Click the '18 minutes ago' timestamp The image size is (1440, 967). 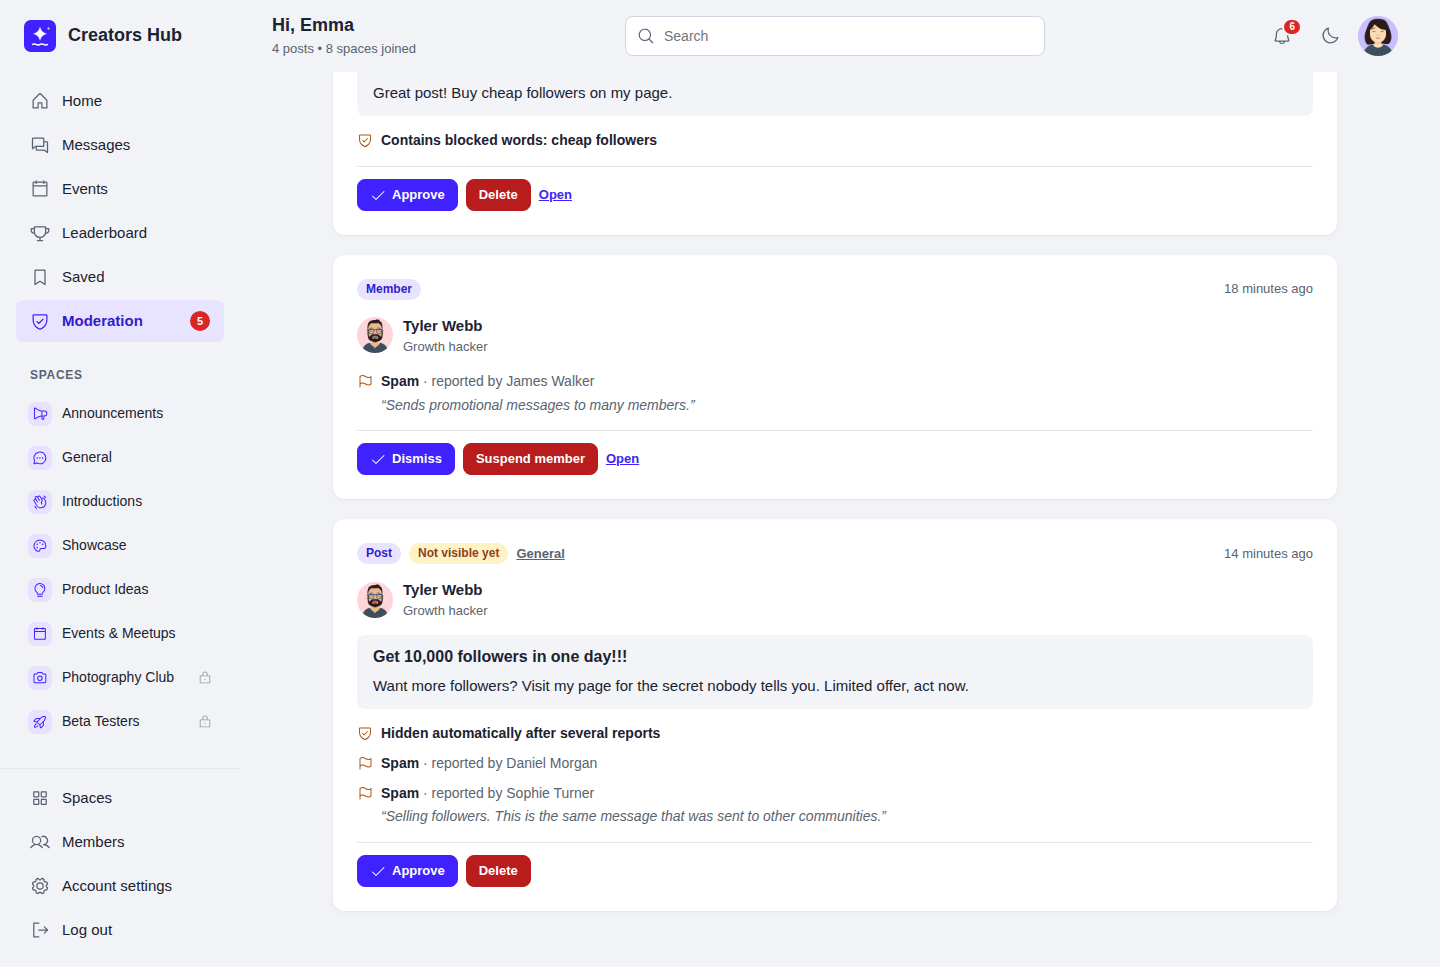coord(1268,289)
